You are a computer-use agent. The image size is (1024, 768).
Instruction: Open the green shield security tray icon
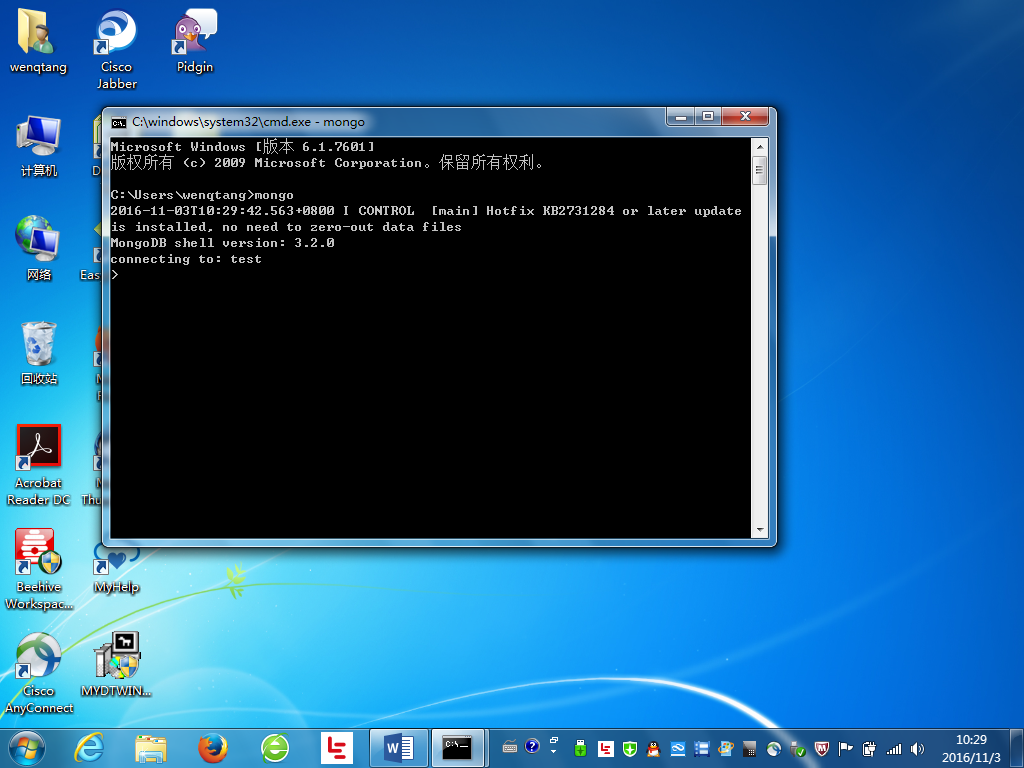click(x=630, y=748)
